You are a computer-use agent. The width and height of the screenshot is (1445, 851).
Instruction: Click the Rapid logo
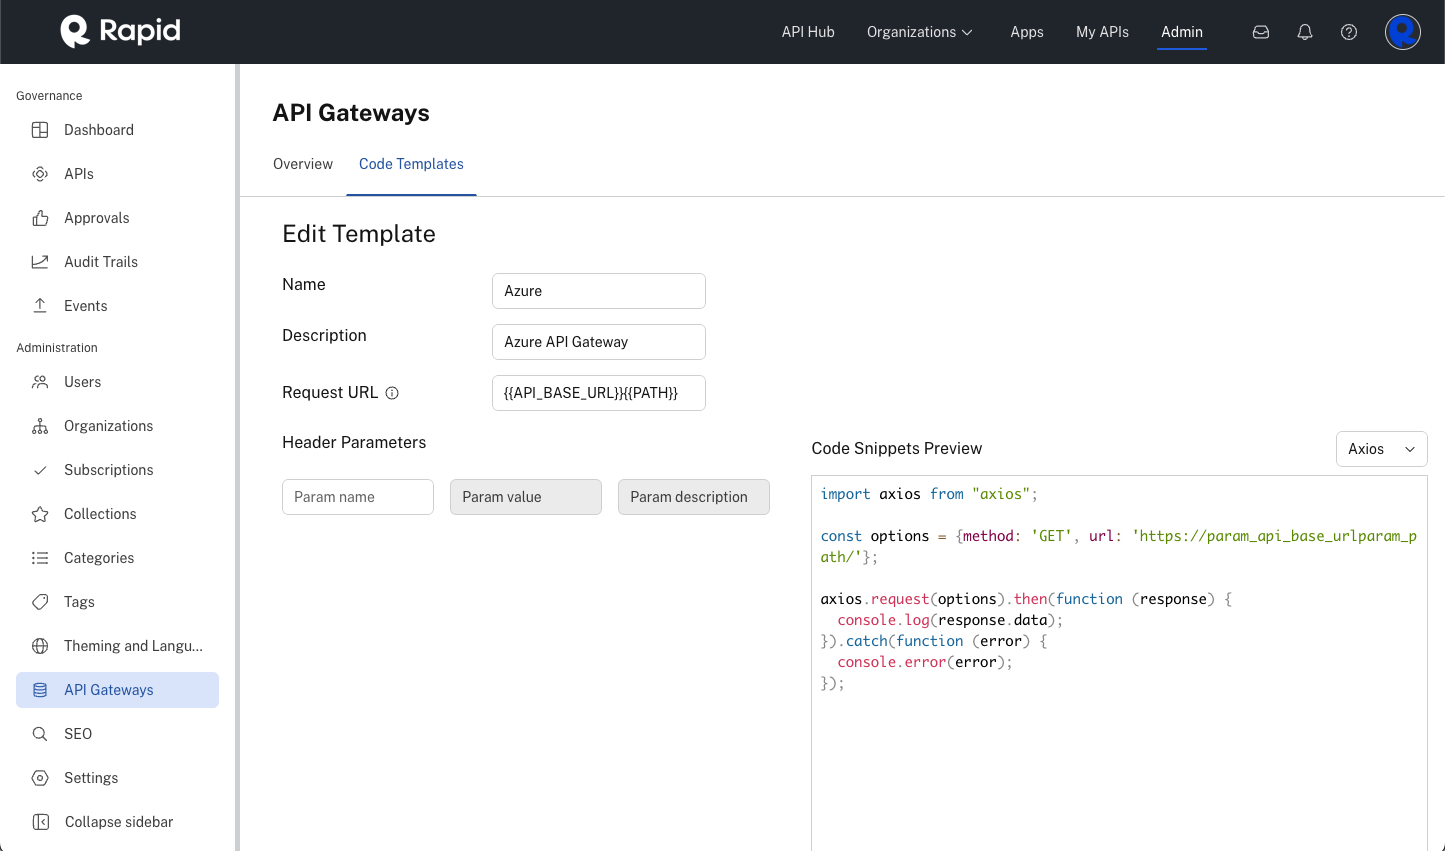click(x=120, y=31)
